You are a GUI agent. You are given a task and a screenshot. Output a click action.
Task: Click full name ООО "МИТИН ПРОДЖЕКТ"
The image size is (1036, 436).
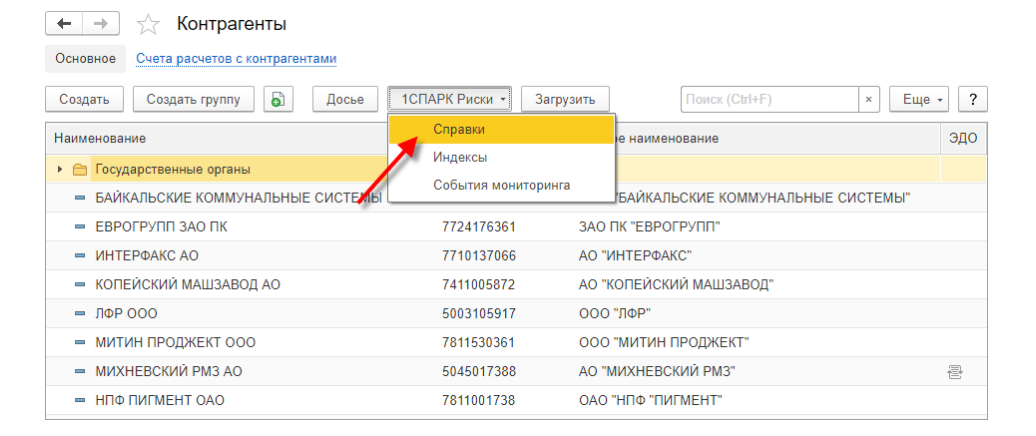pos(663,343)
